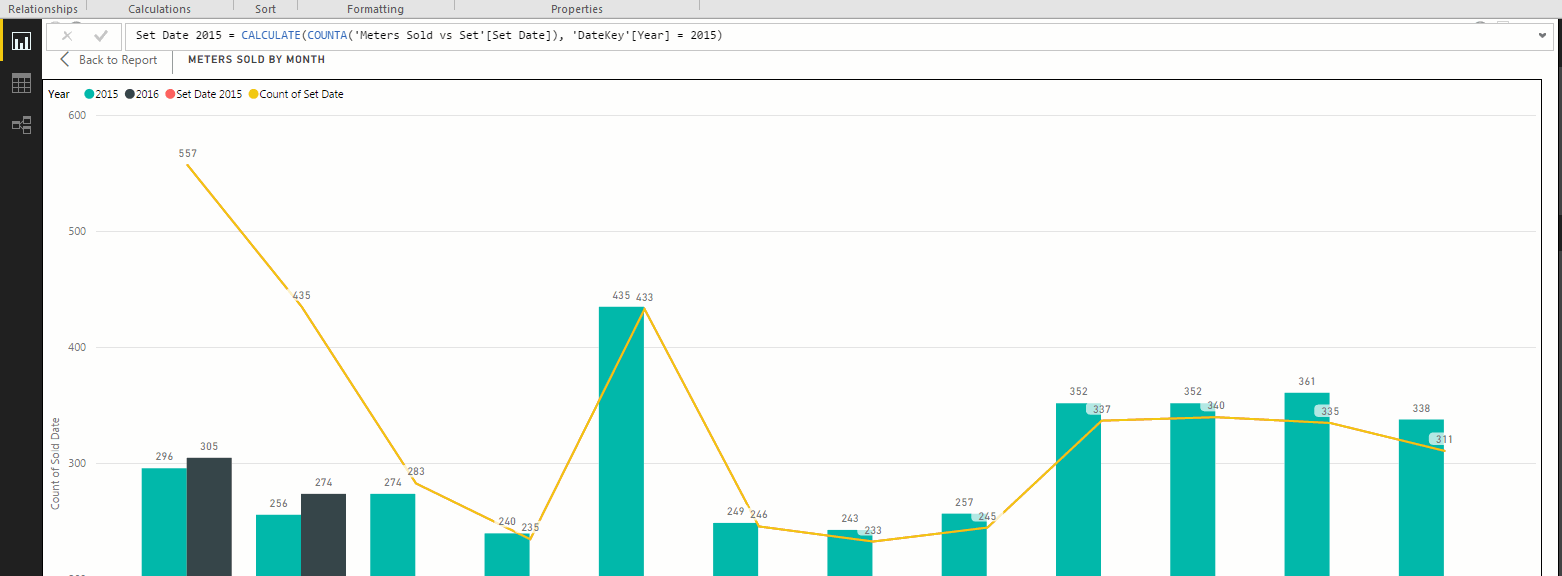Select the tall 2015 bar labeled 435
The image size is (1562, 576).
pos(621,441)
